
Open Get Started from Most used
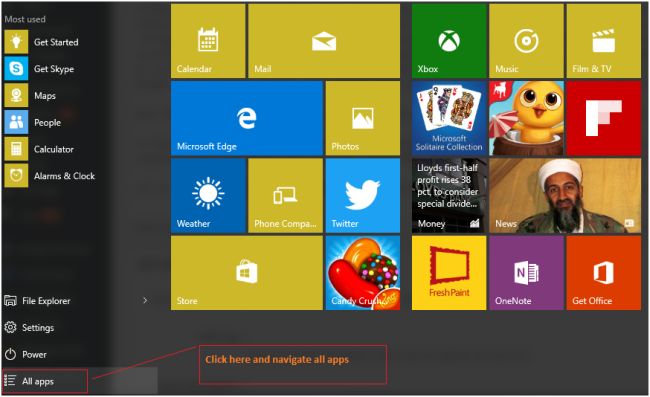[x=41, y=42]
